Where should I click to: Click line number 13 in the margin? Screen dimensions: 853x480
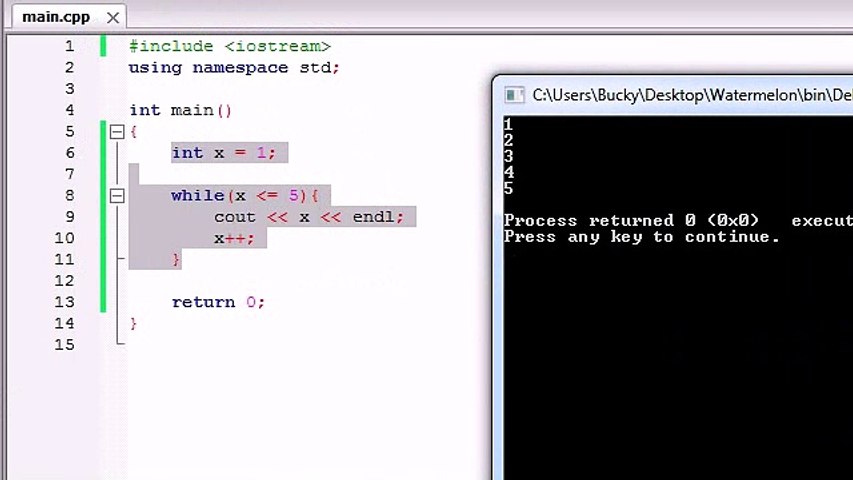(64, 302)
